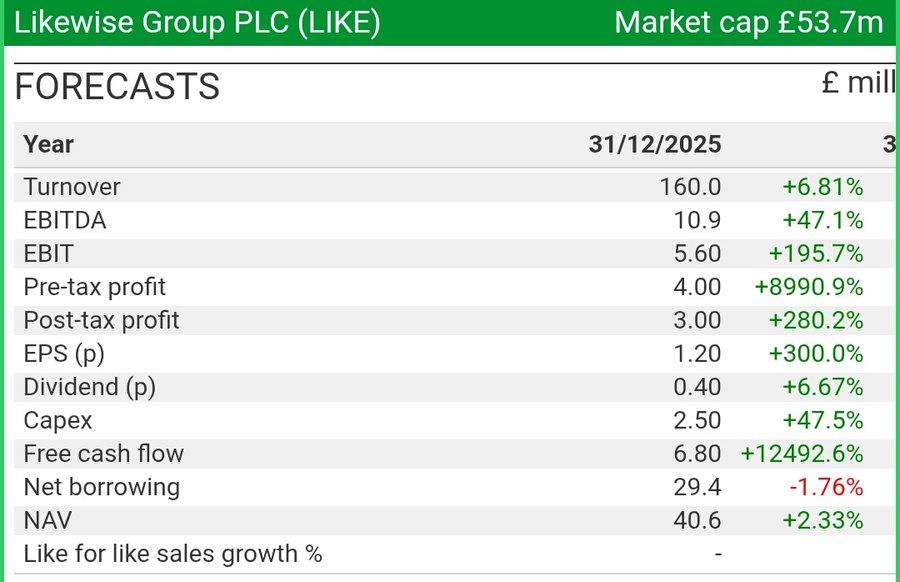
Task: Click the Likewise Group PLC (LIKE) title
Action: pyautogui.click(x=197, y=23)
